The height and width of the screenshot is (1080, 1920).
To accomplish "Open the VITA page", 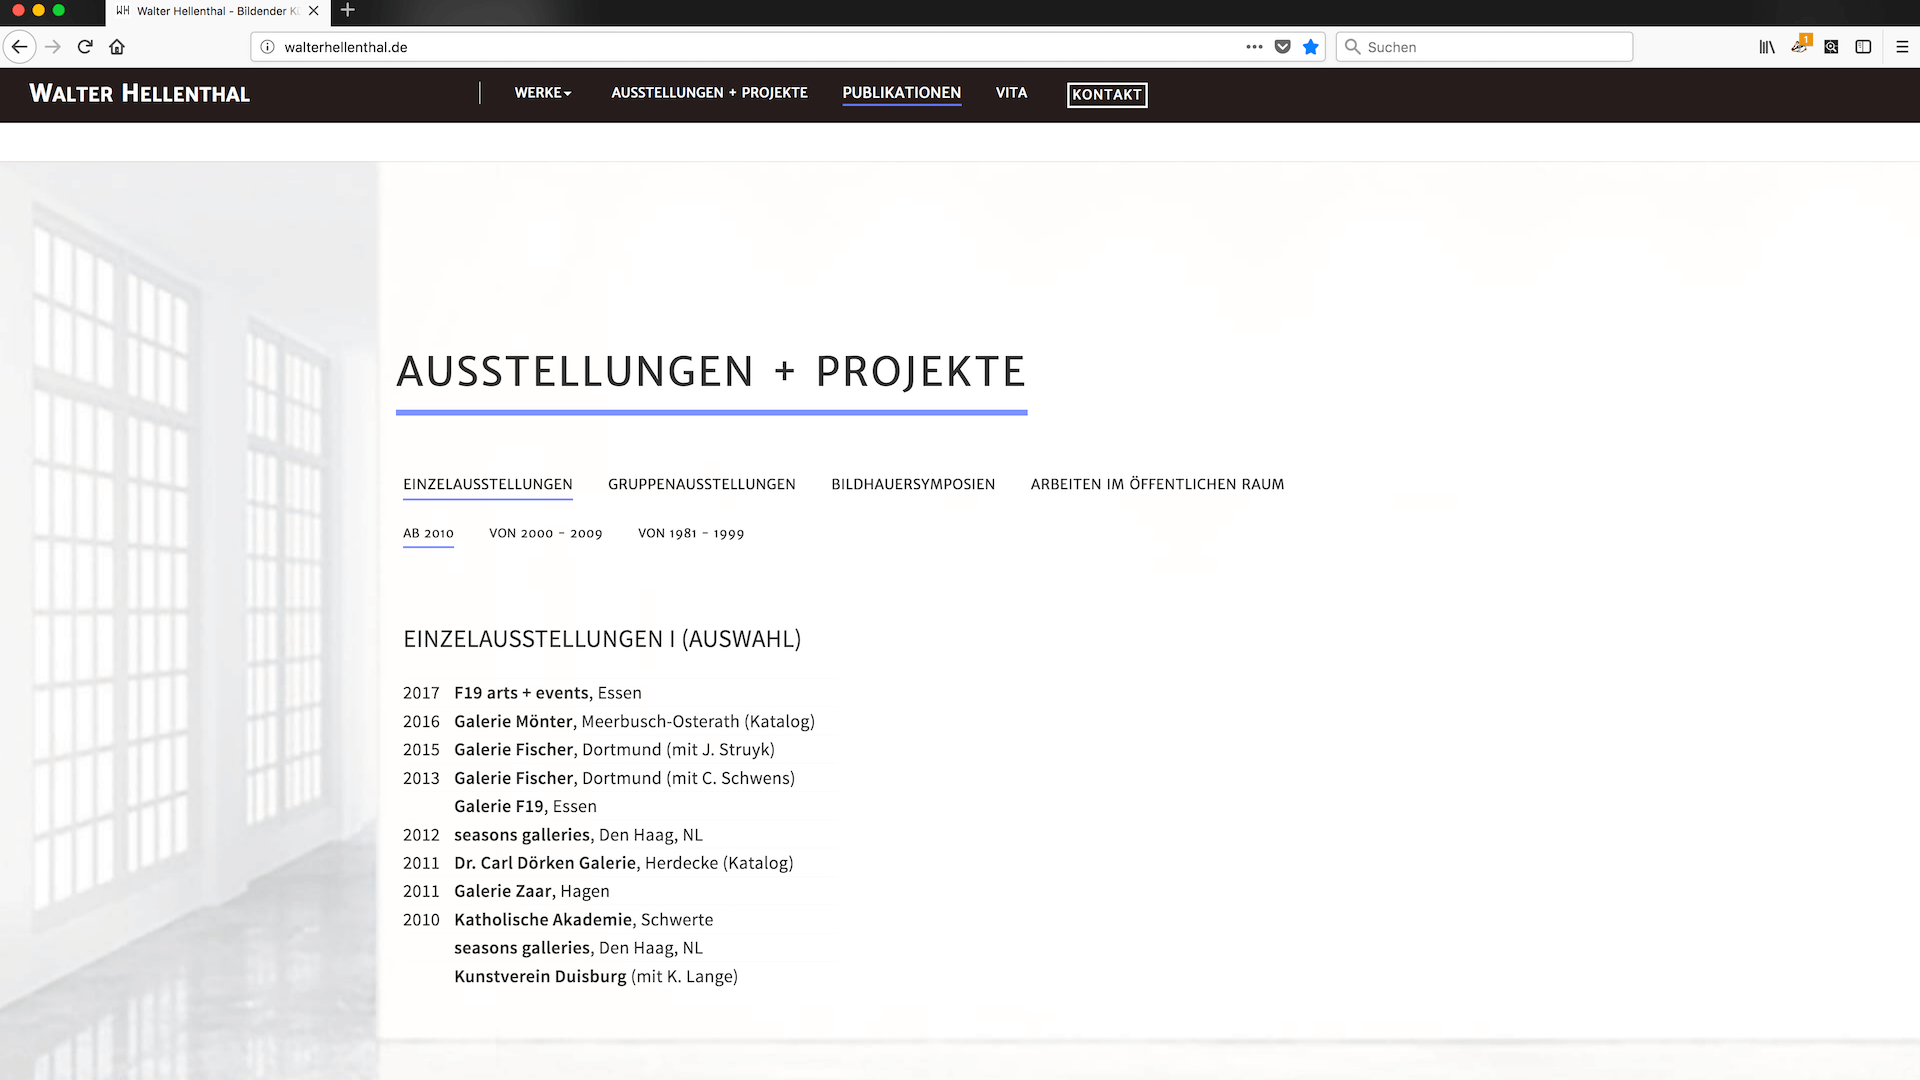I will coord(1011,92).
